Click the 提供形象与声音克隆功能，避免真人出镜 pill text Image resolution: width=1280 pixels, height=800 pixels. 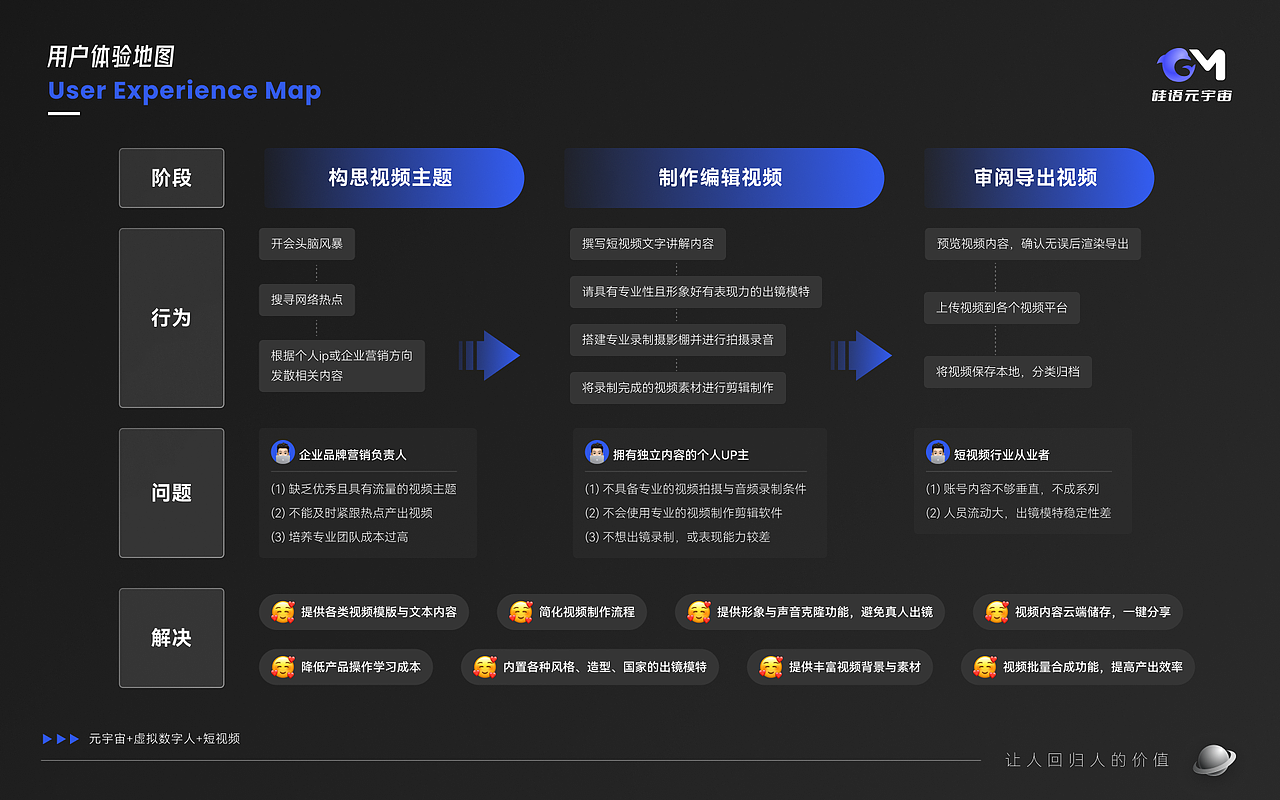tap(825, 612)
